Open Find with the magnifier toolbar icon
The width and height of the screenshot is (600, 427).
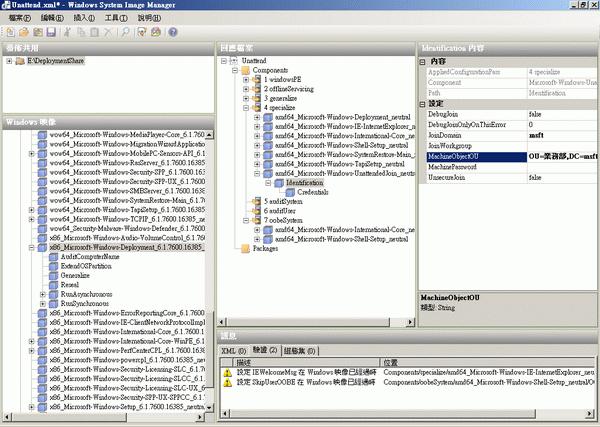125,33
